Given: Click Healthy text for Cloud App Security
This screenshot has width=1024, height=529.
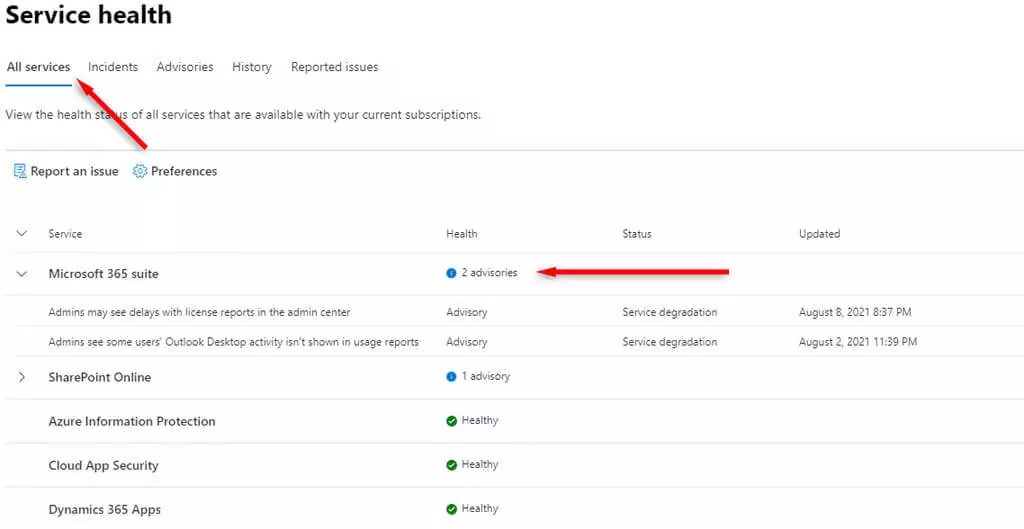Looking at the screenshot, I should (x=479, y=465).
